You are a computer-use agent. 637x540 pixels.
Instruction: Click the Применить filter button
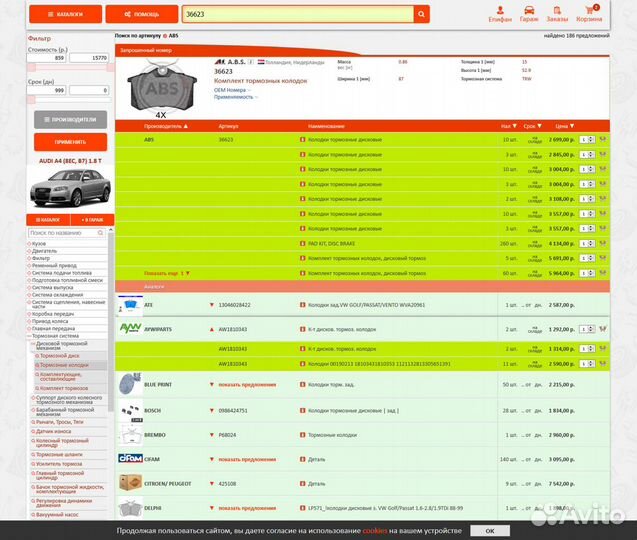[x=71, y=142]
